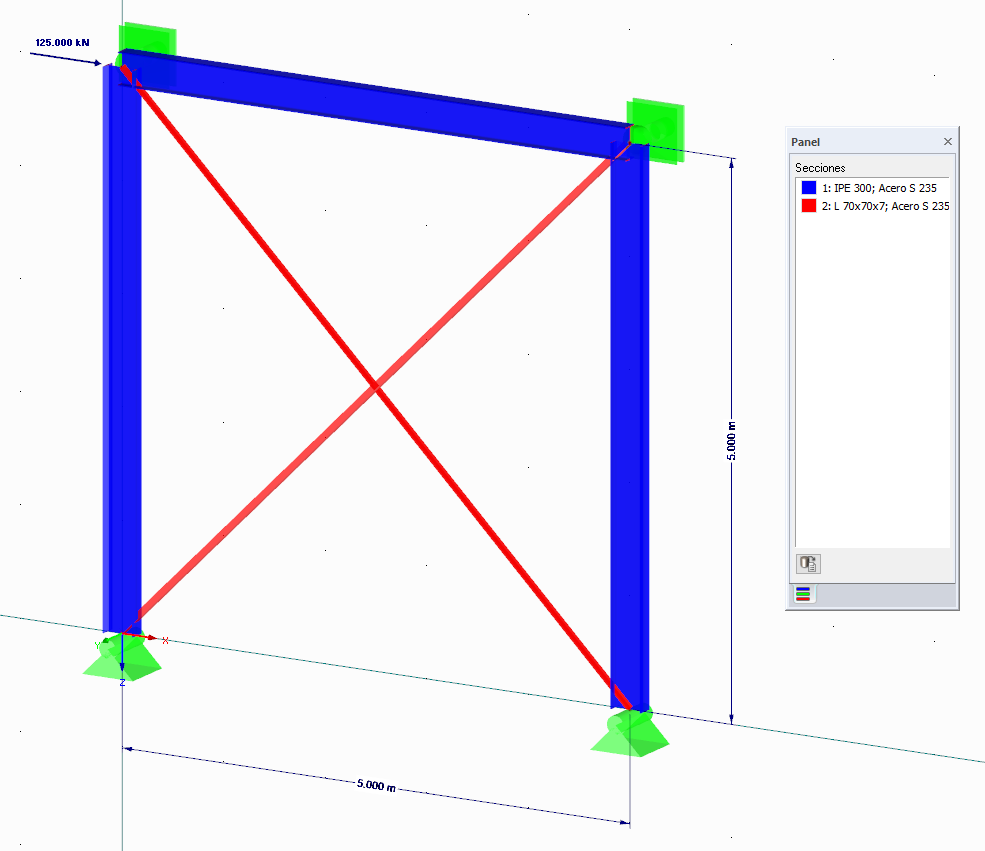The width and height of the screenshot is (985, 851).
Task: Select the green support at left column base
Action: tap(122, 656)
